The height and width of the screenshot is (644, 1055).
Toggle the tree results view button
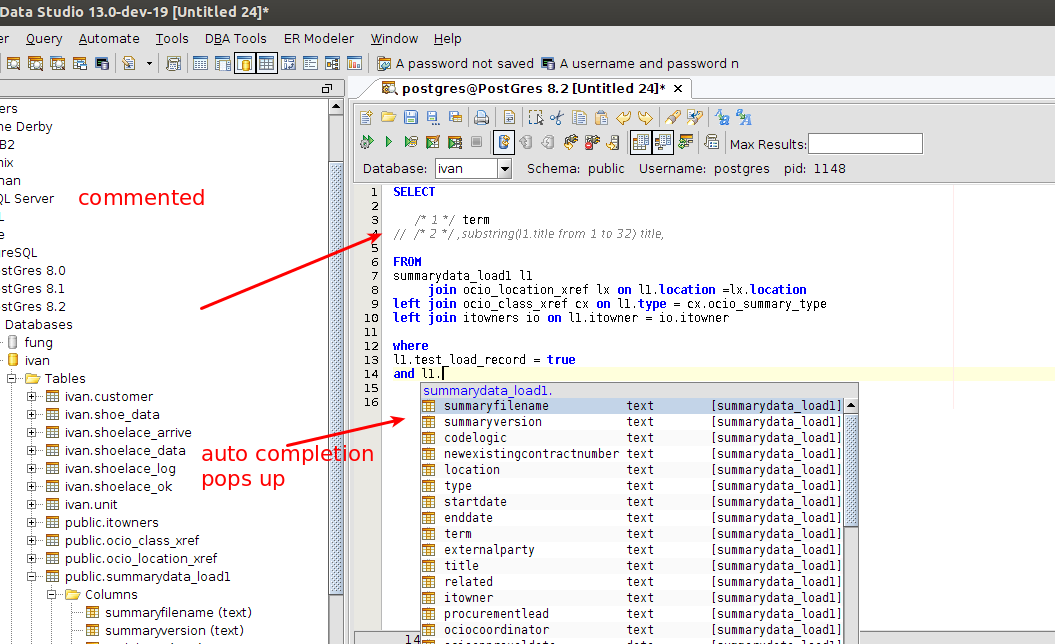click(663, 142)
